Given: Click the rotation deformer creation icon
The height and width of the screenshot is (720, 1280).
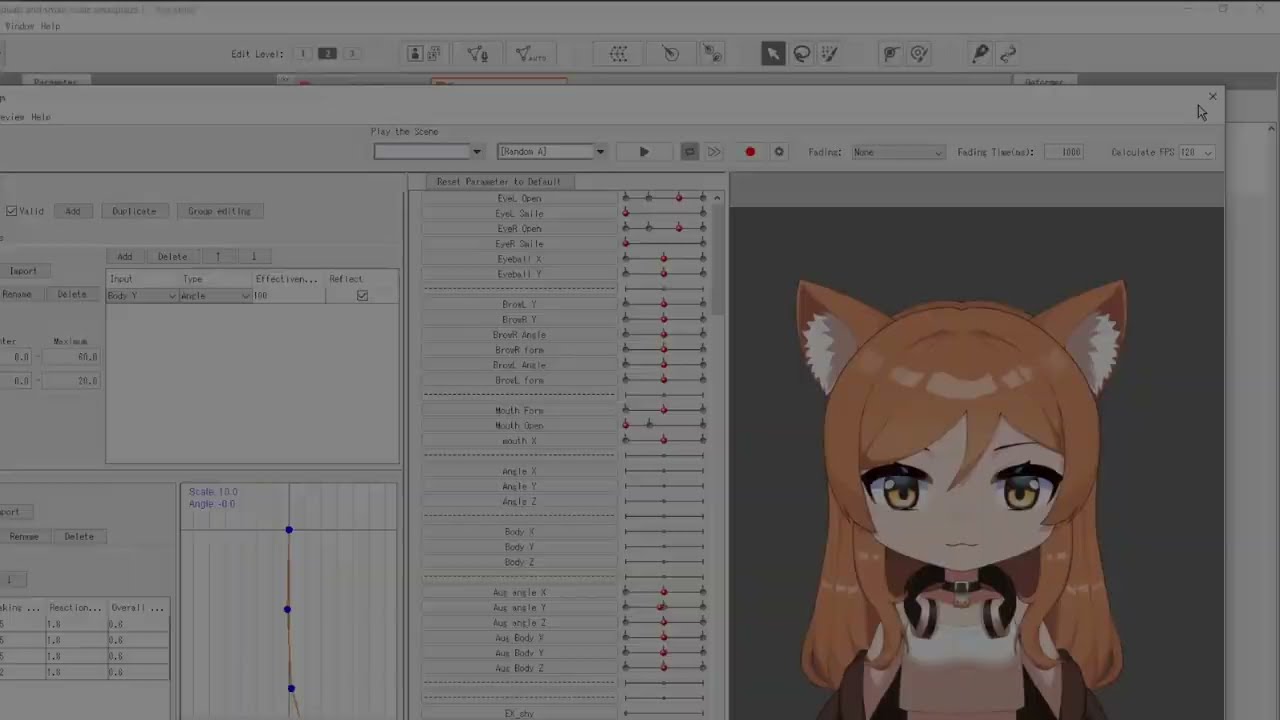Looking at the screenshot, I should coord(671,54).
